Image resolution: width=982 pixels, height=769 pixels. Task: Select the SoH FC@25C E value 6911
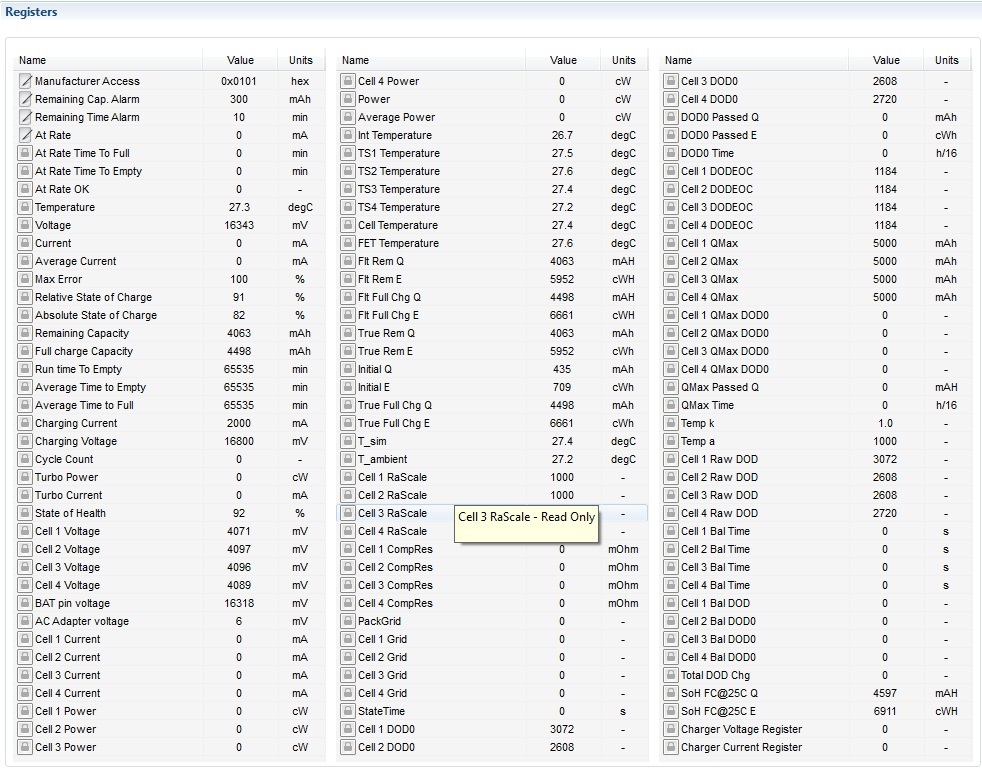[x=885, y=711]
